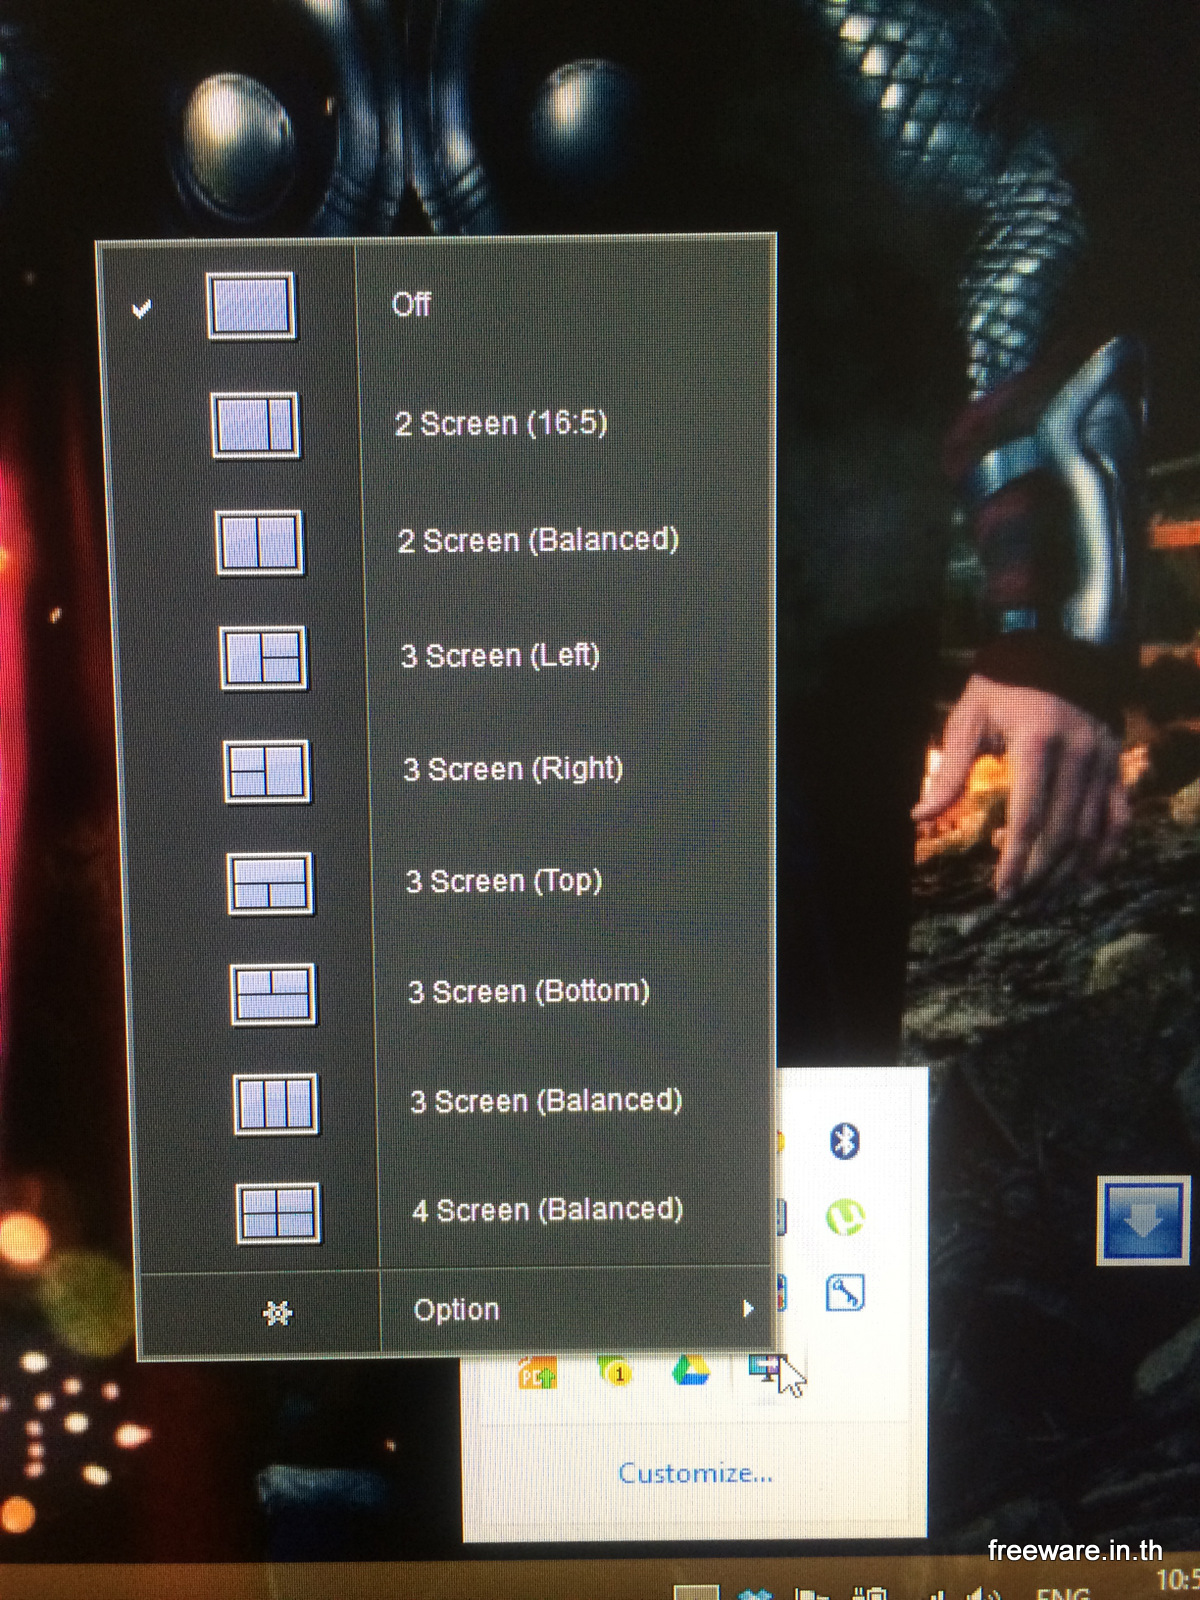This screenshot has height=1600, width=1200.
Task: Choose 3 Screen (Bottom) layout entry
Action: [x=529, y=991]
